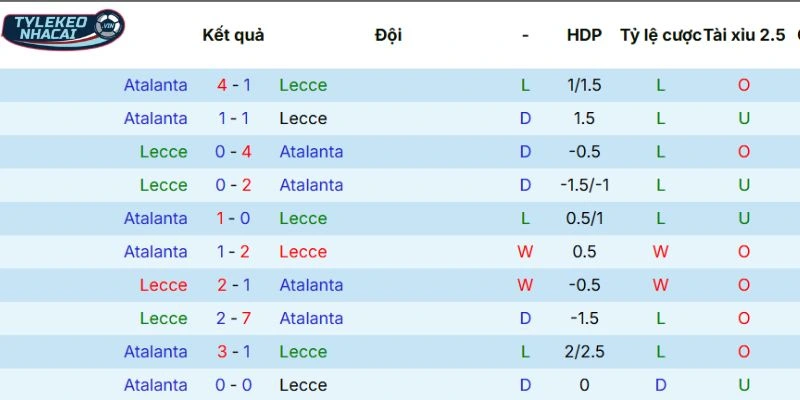Open the 1 - 2 match score

pyautogui.click(x=233, y=252)
